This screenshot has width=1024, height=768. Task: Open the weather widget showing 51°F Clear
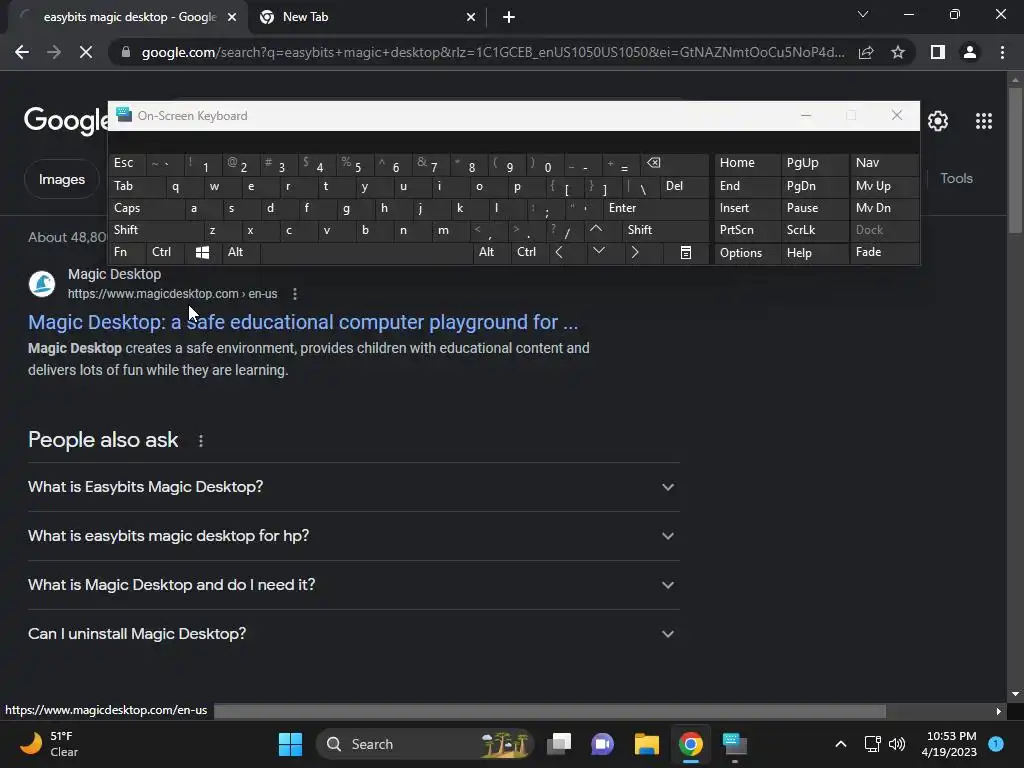pyautogui.click(x=49, y=744)
